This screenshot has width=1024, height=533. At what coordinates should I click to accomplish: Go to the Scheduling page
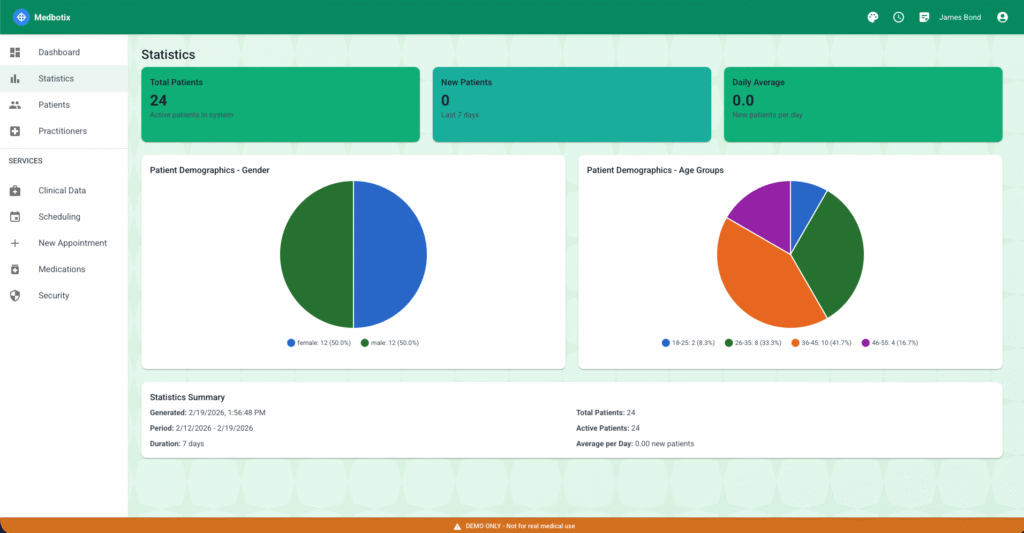59,217
